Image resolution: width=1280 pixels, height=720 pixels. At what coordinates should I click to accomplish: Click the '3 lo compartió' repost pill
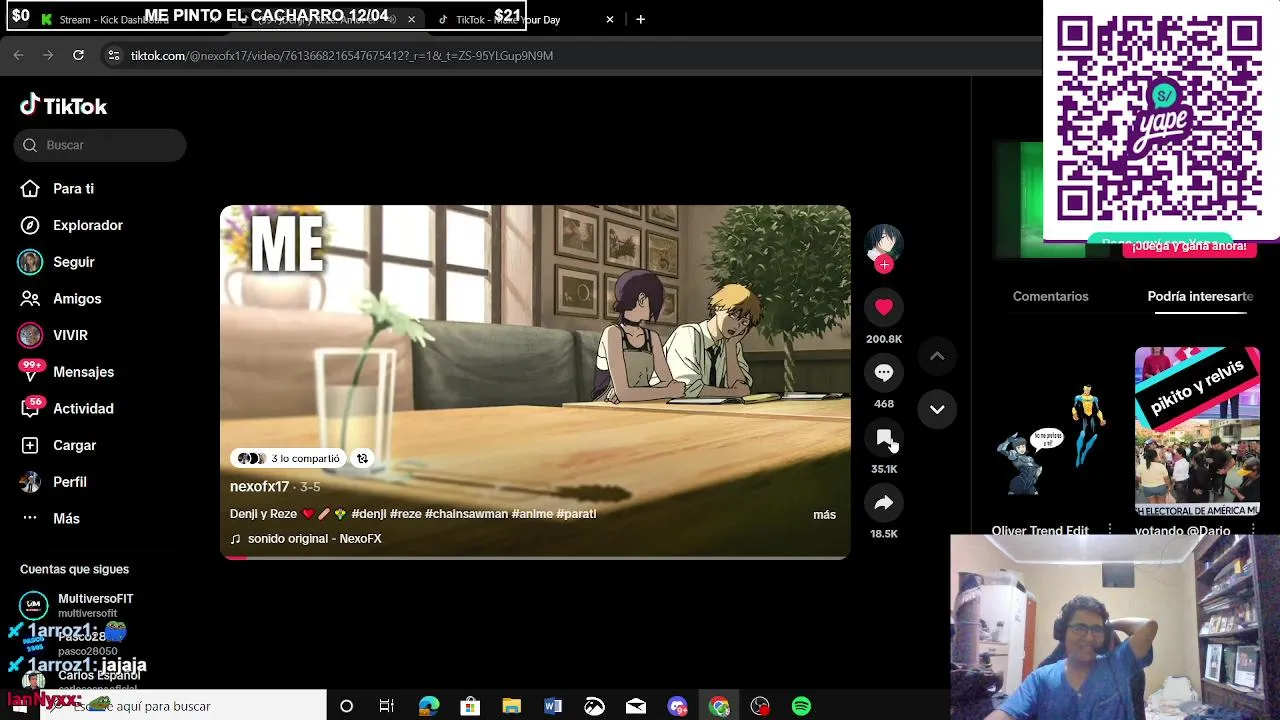(x=289, y=458)
